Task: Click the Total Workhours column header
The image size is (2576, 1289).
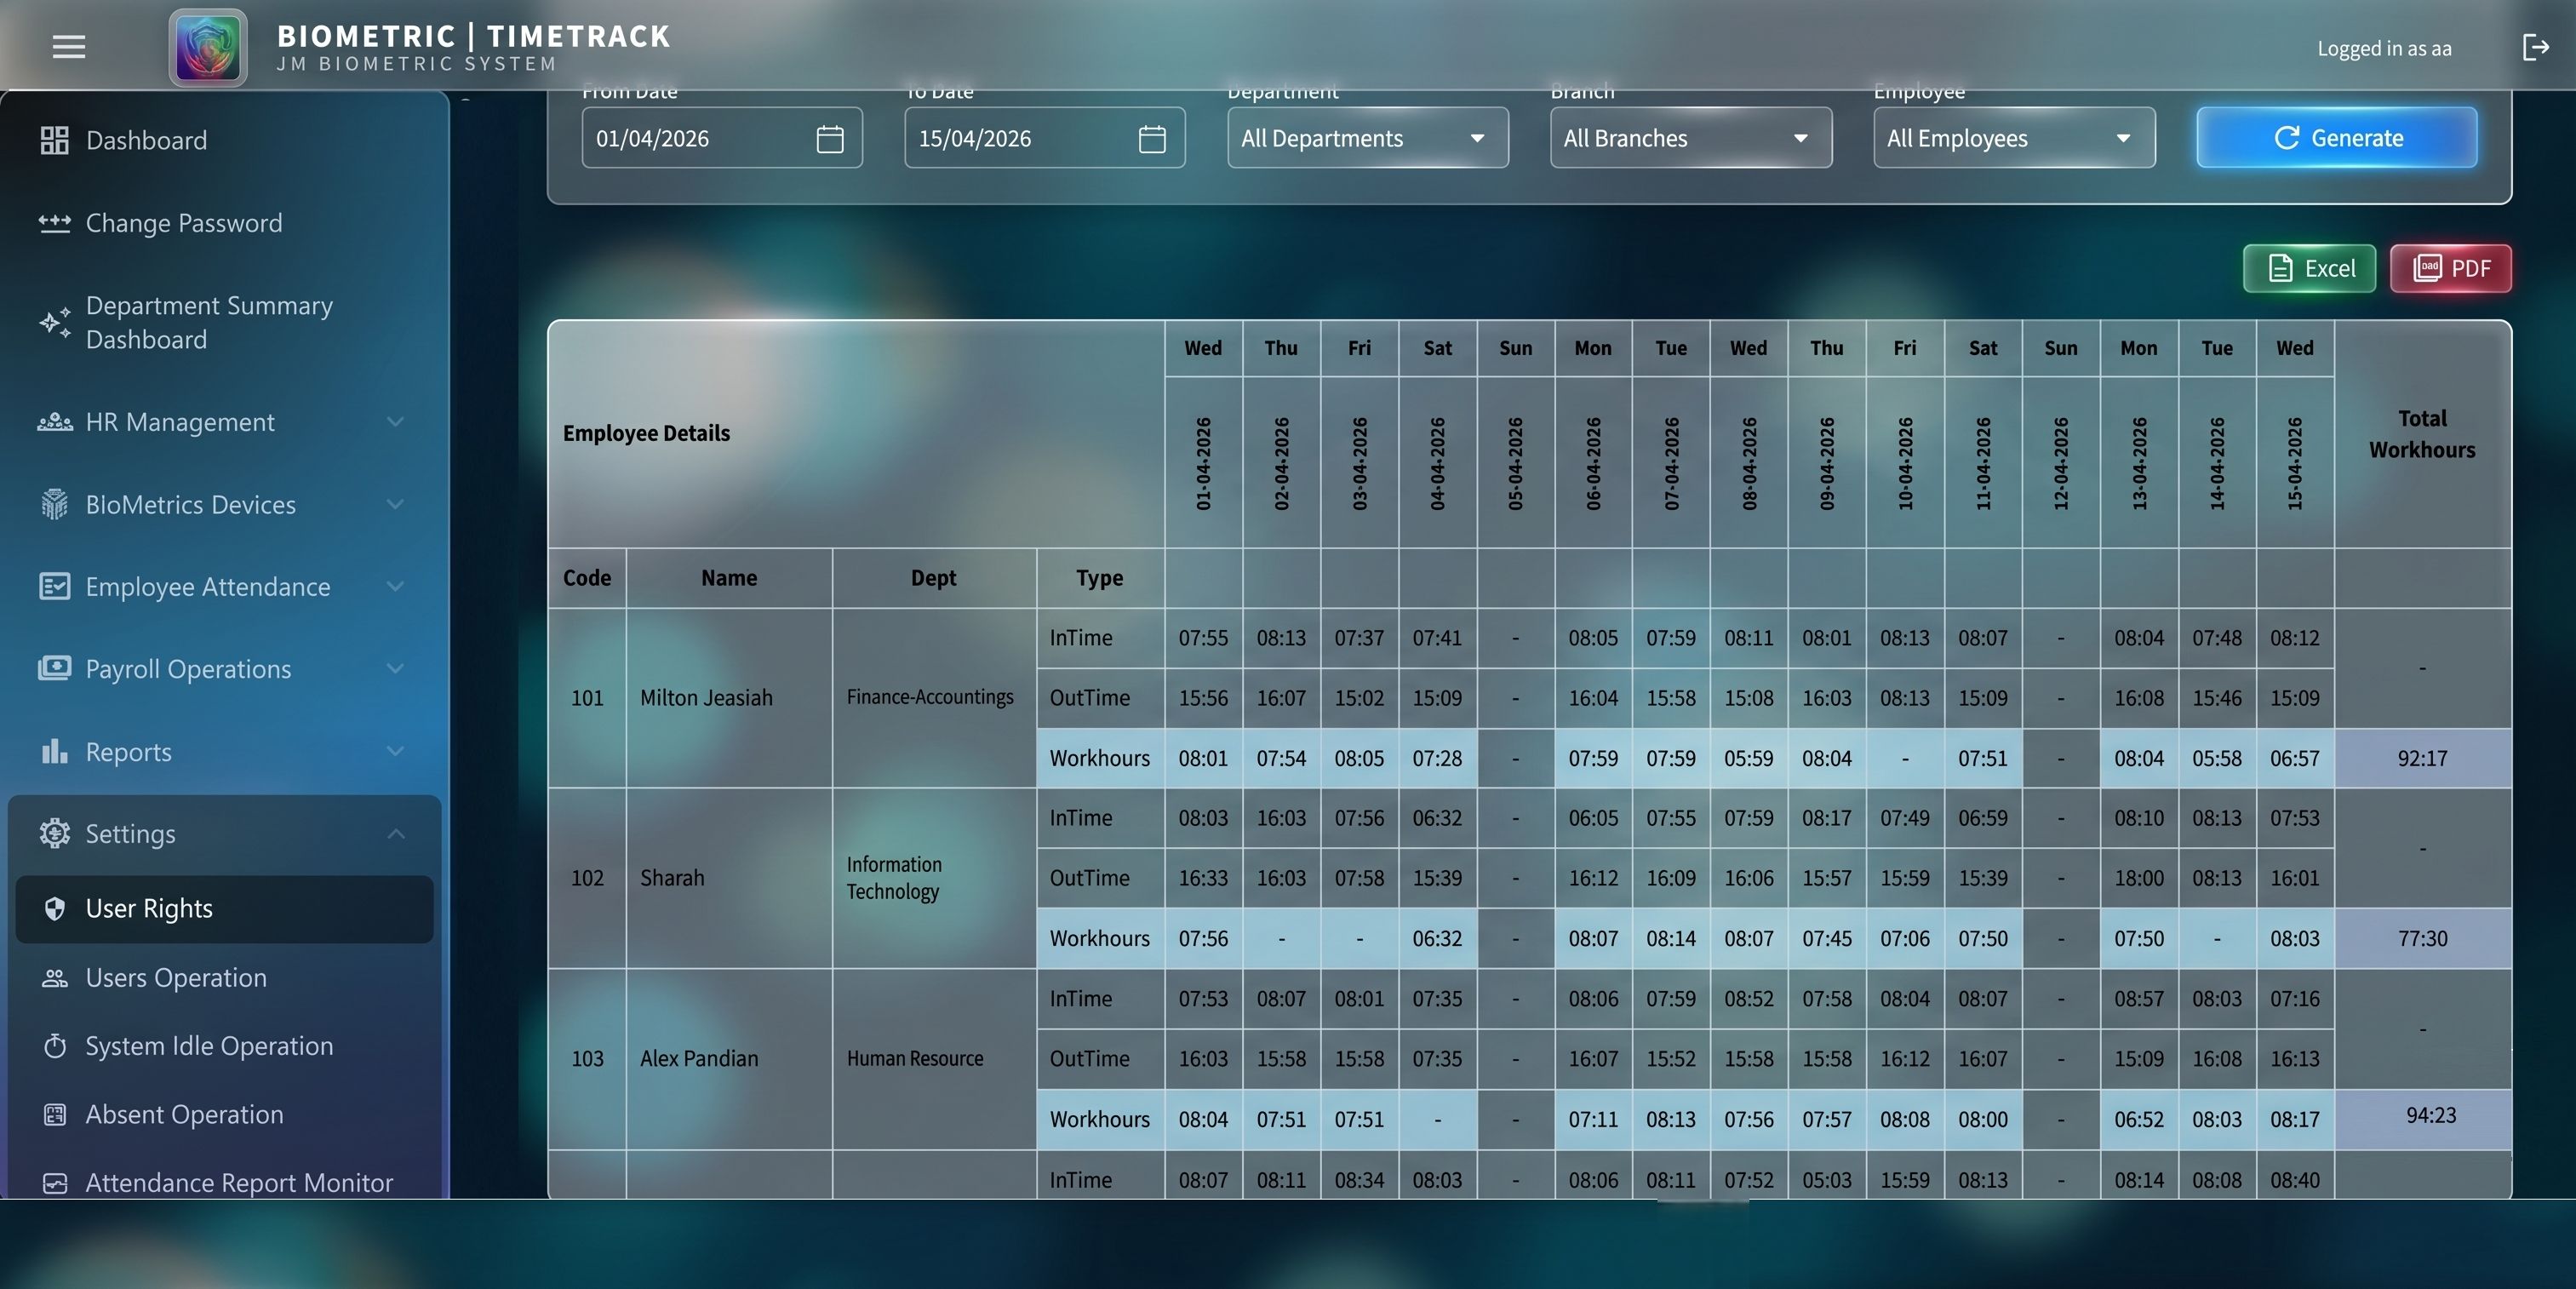Action: pos(2422,434)
